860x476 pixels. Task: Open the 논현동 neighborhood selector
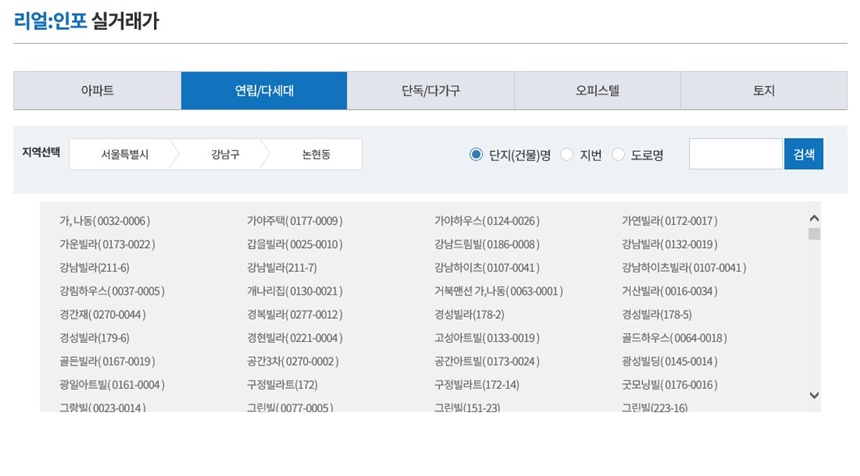pyautogui.click(x=316, y=154)
